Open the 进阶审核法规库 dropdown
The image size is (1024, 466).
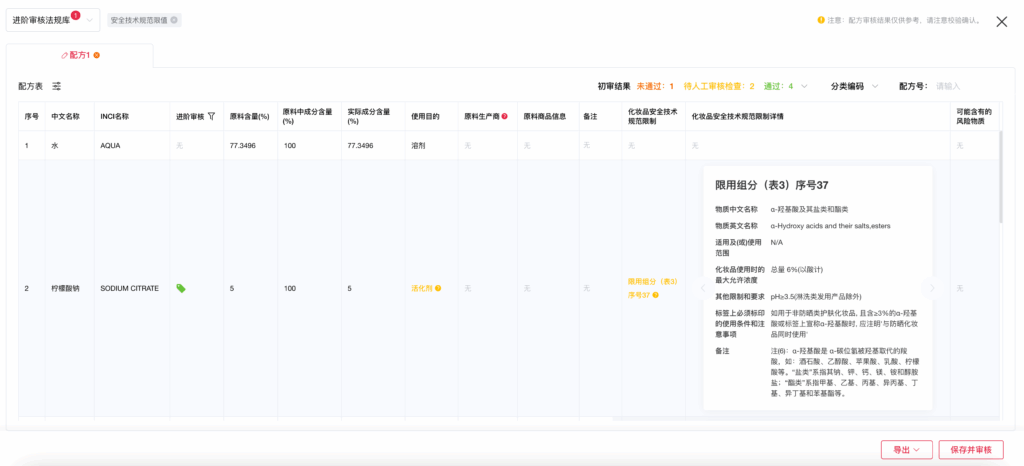tap(53, 20)
